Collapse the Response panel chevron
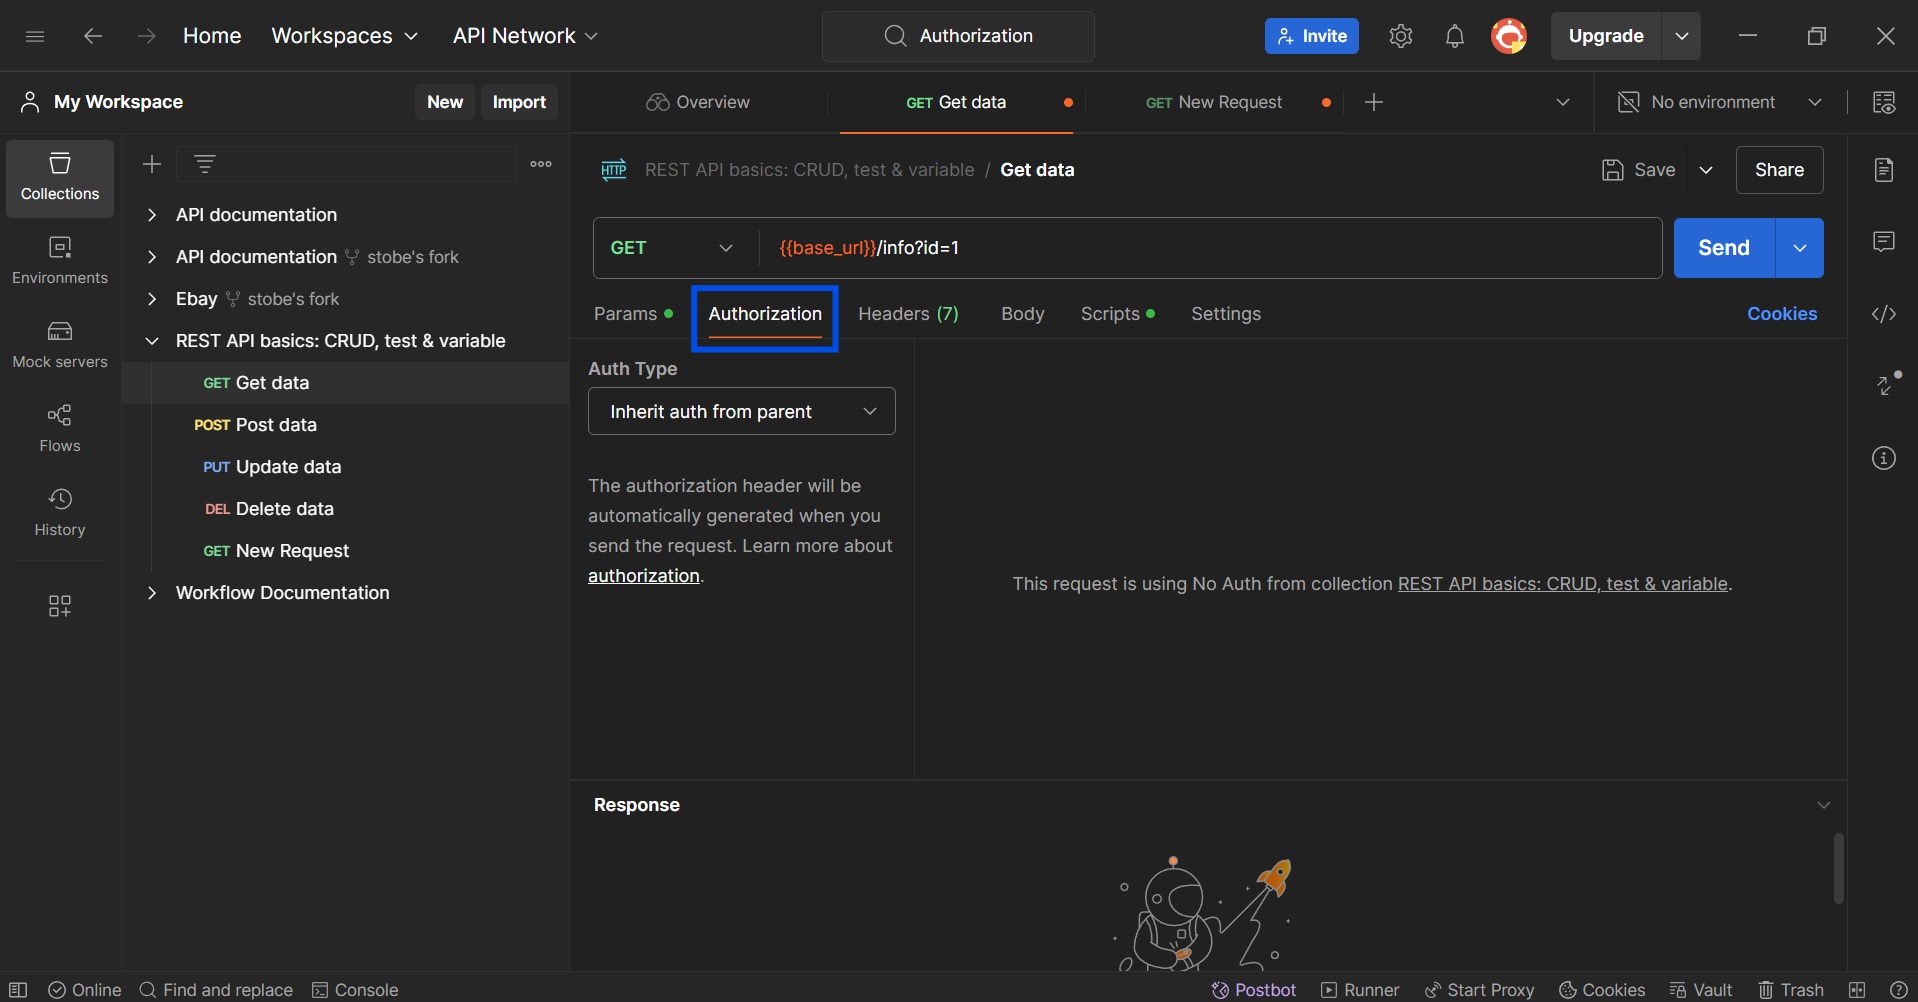The image size is (1918, 1002). tap(1824, 805)
